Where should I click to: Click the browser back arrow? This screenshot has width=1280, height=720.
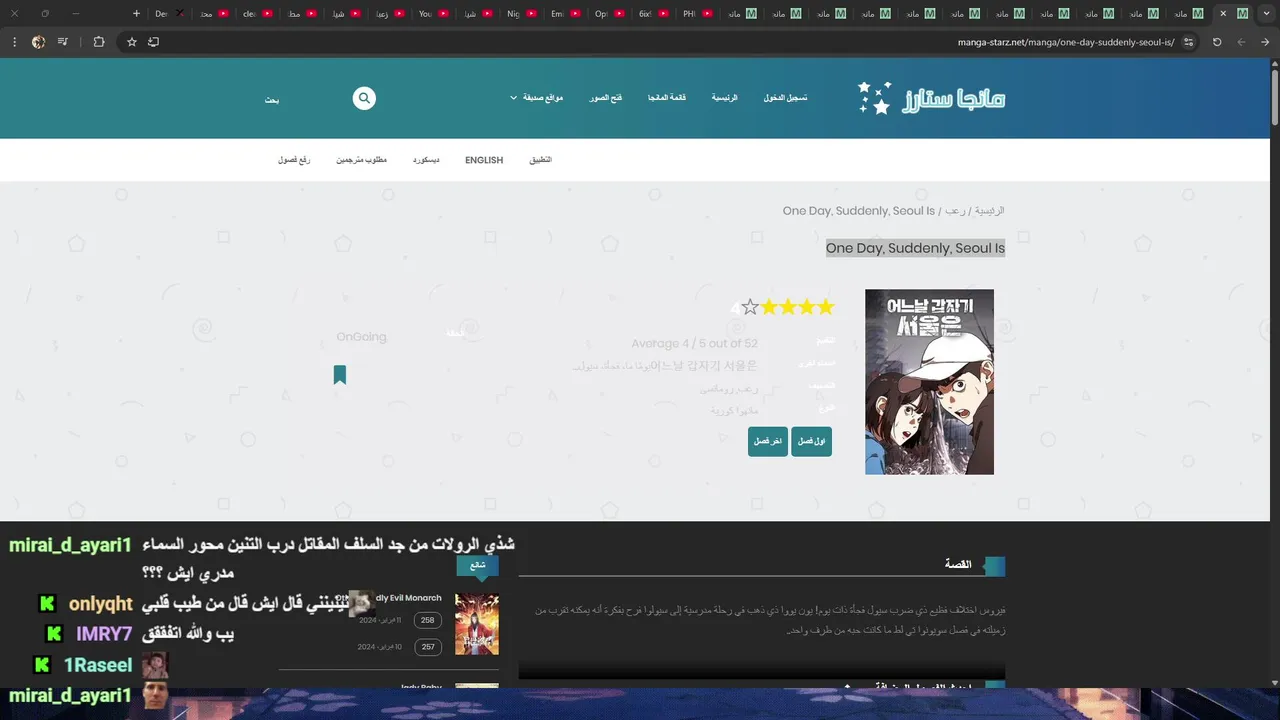click(x=1265, y=42)
